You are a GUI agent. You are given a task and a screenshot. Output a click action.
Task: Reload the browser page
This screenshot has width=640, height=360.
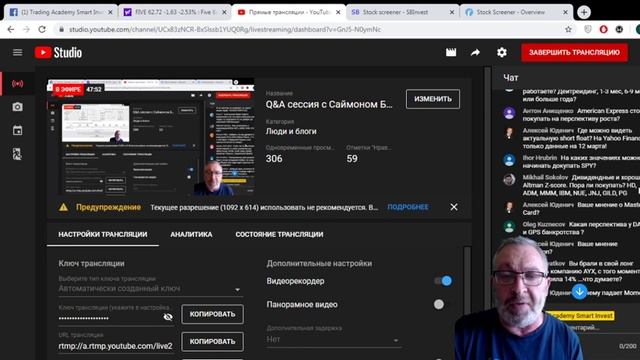point(42,29)
